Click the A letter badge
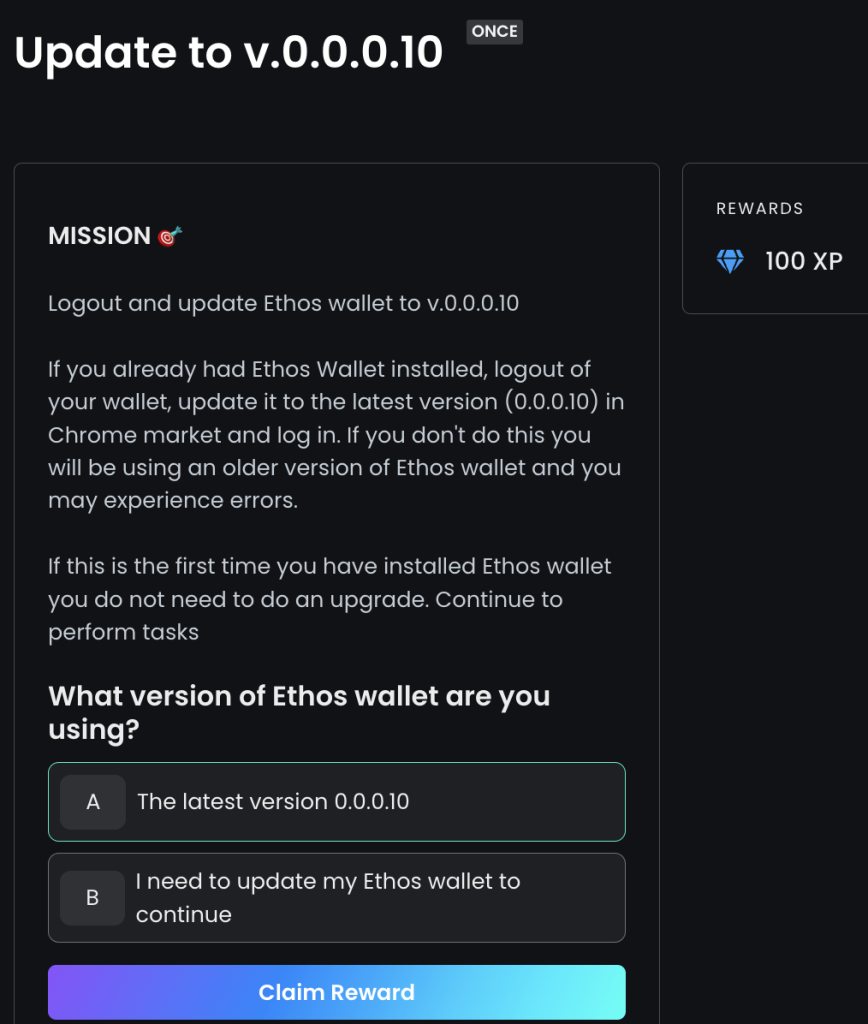The image size is (868, 1024). pyautogui.click(x=93, y=802)
